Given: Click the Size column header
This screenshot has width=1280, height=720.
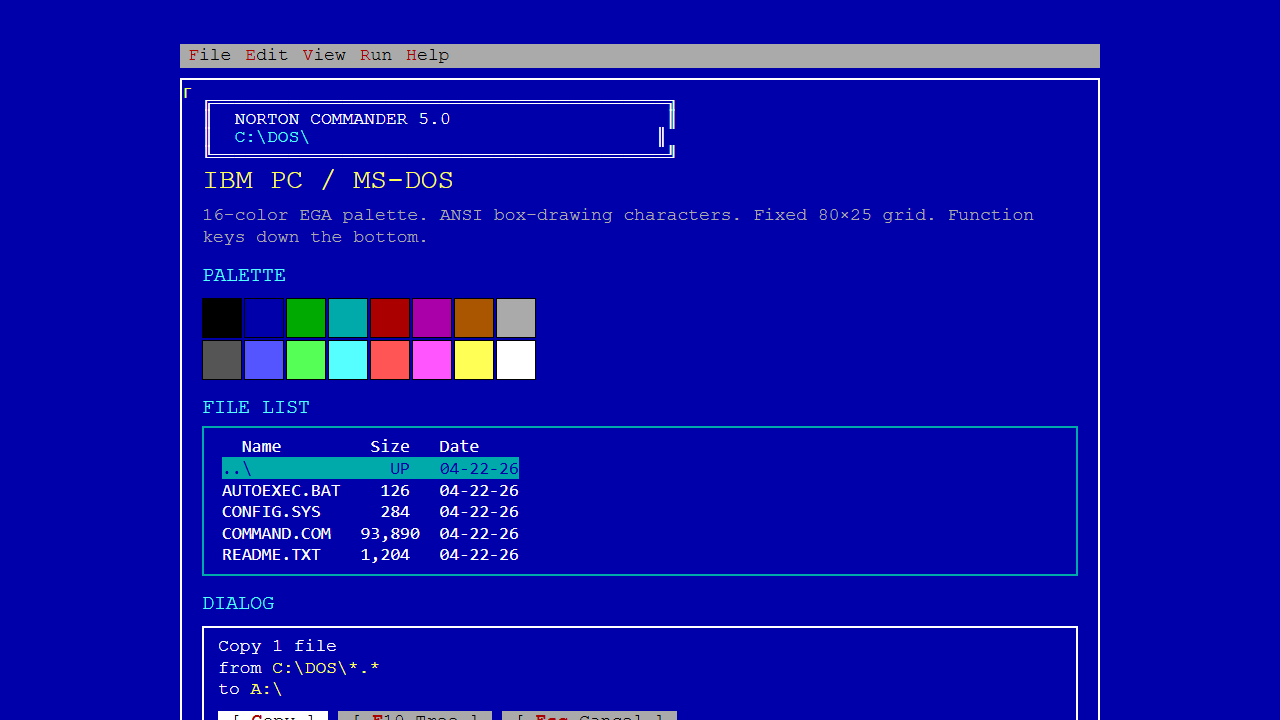Looking at the screenshot, I should [x=390, y=447].
